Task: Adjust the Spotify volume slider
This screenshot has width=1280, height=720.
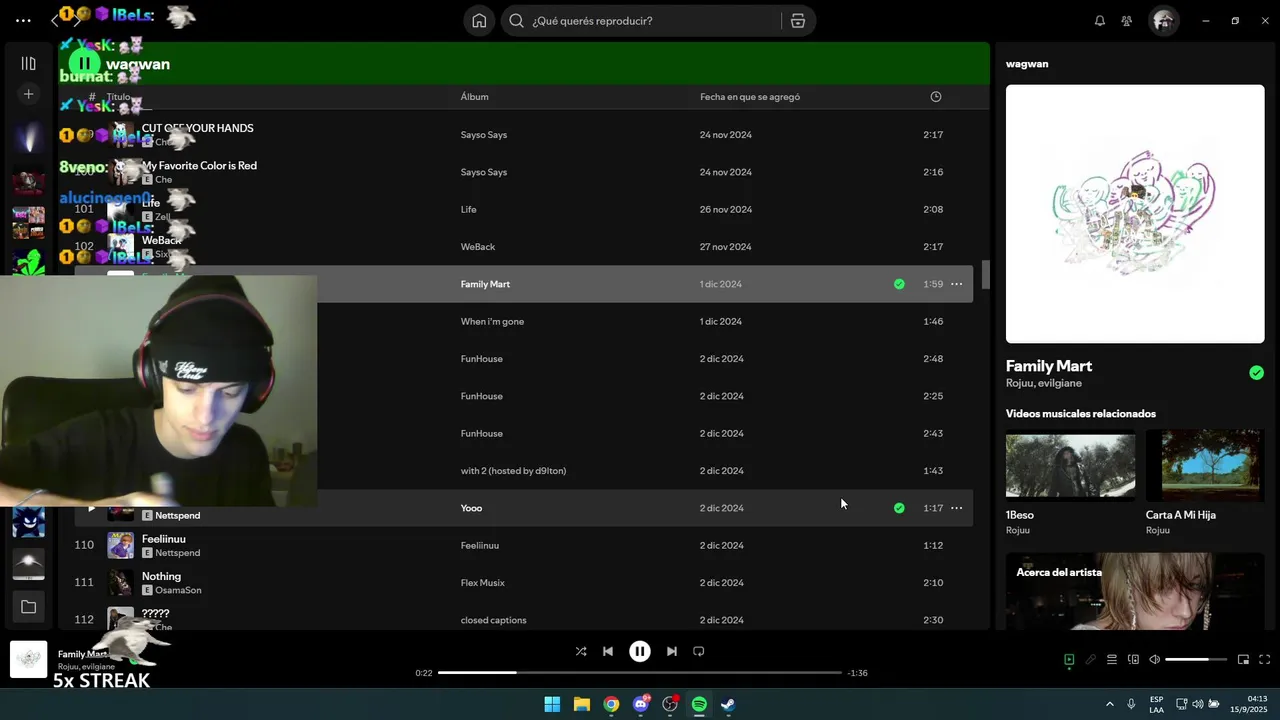Action: point(1196,660)
